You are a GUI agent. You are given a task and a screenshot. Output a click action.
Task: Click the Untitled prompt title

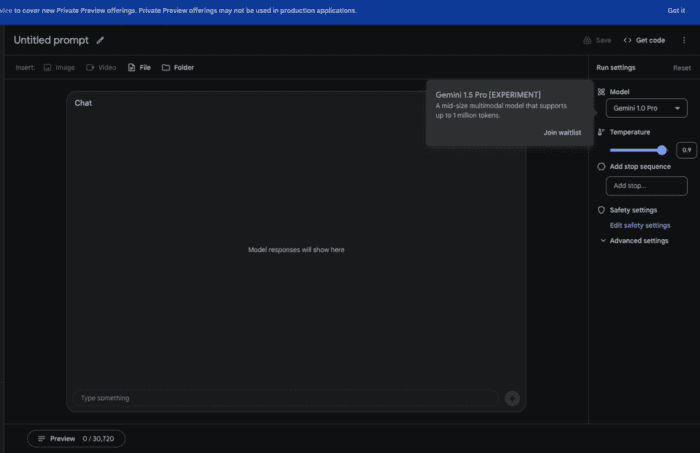point(51,40)
